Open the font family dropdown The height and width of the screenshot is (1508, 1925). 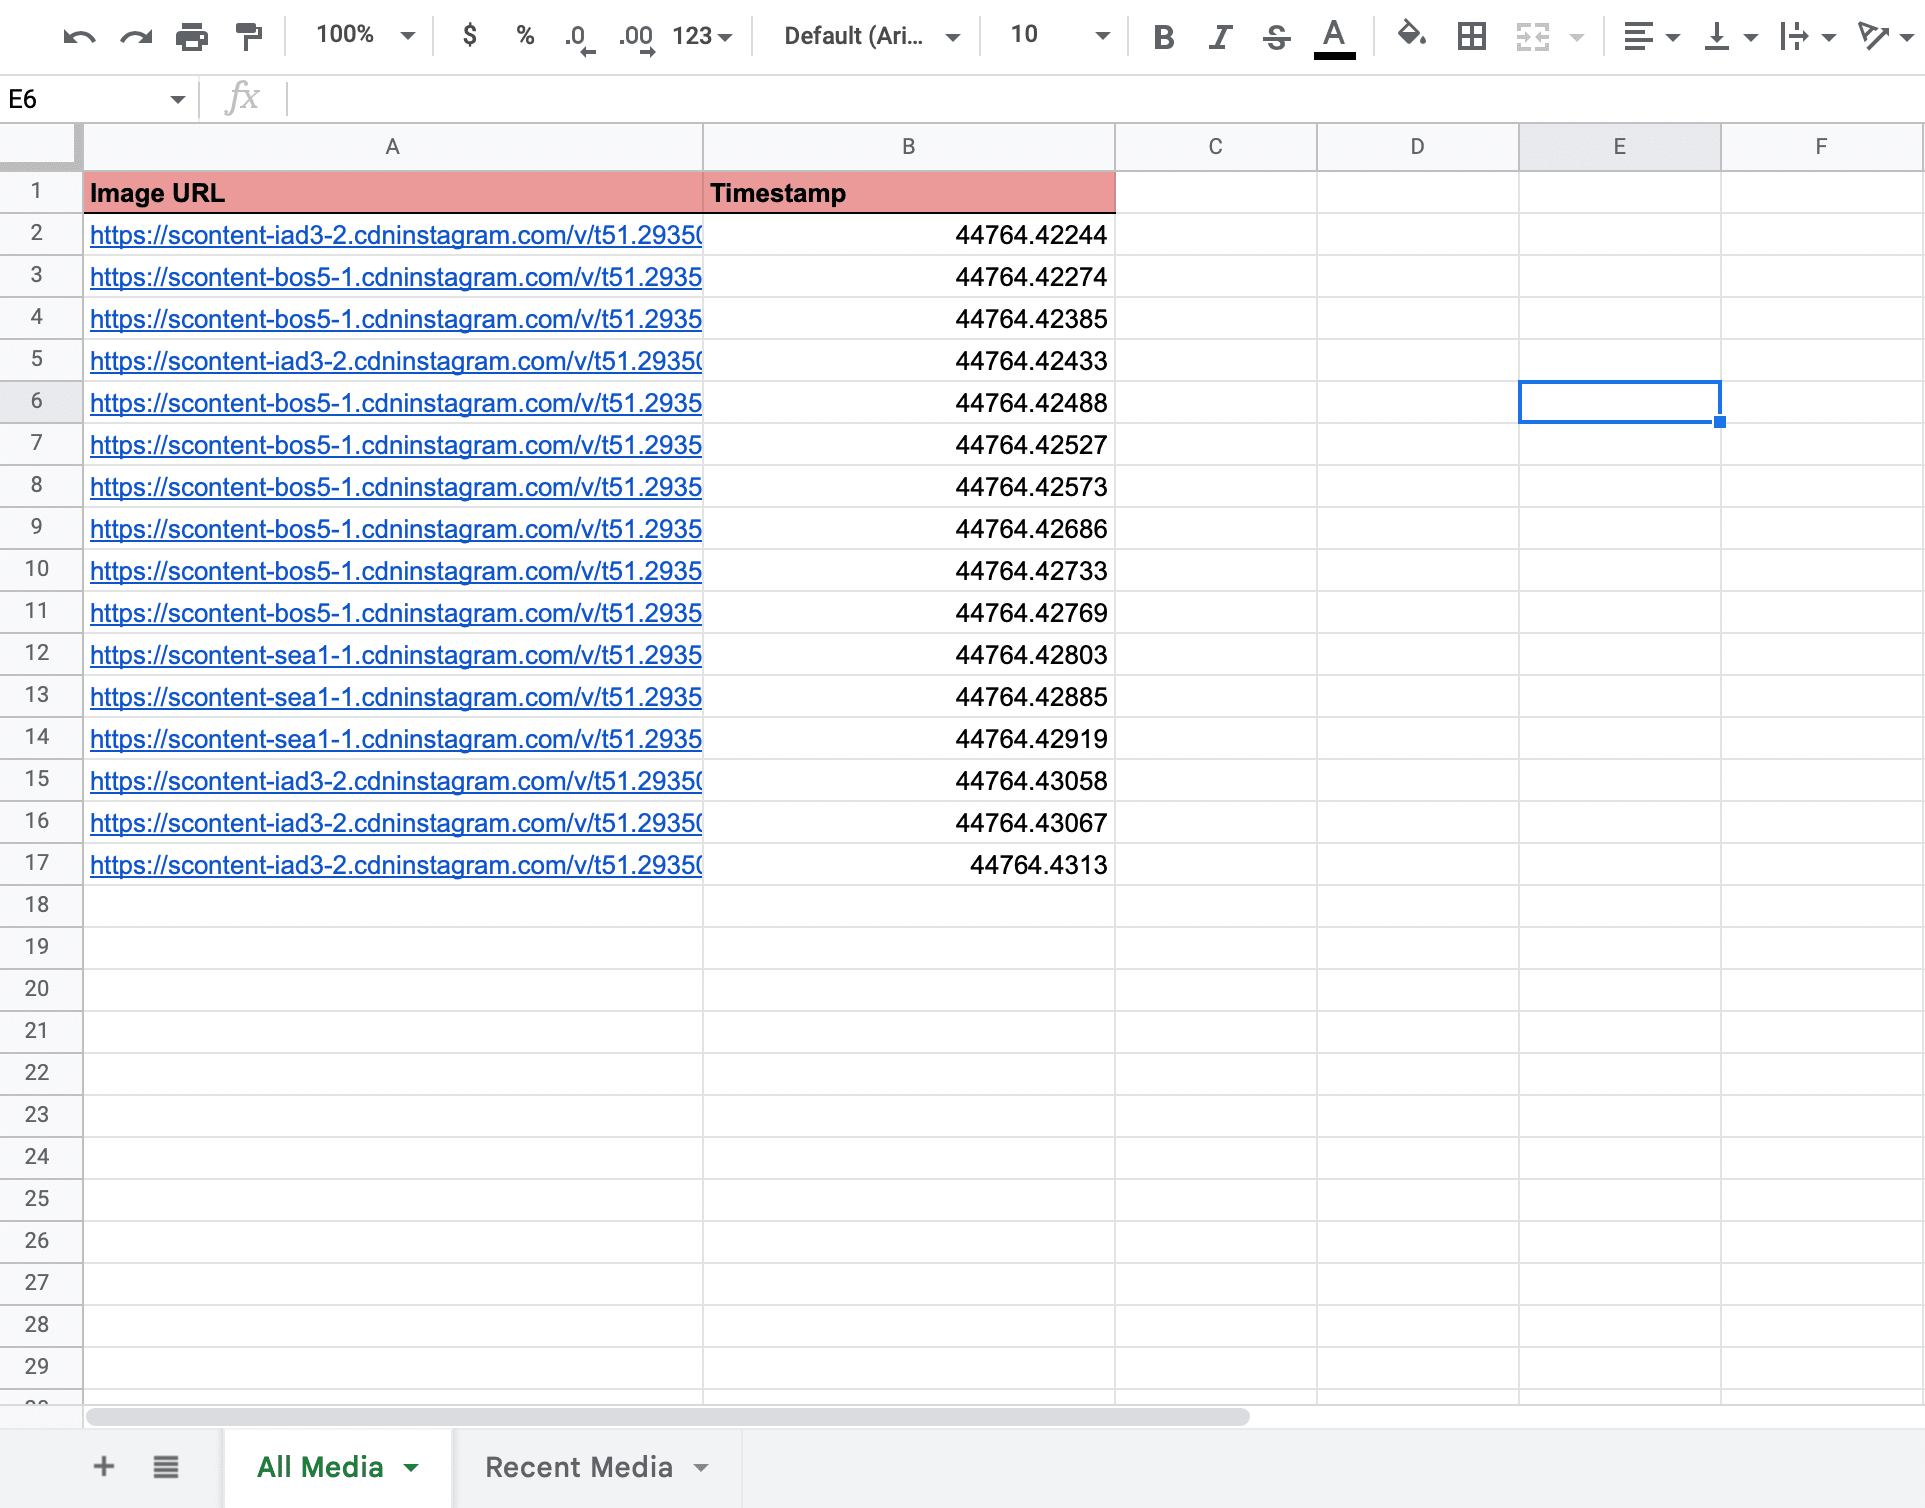pos(867,36)
